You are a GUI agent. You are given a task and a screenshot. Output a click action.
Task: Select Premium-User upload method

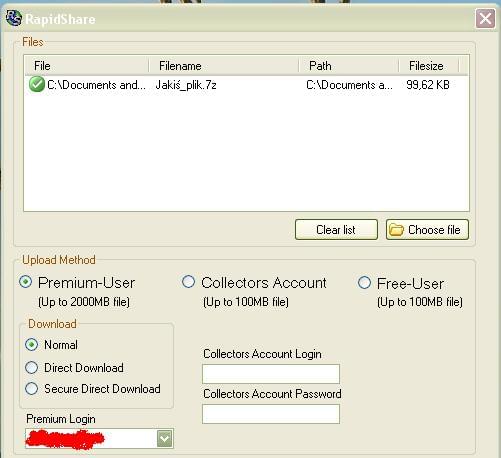pos(25,282)
